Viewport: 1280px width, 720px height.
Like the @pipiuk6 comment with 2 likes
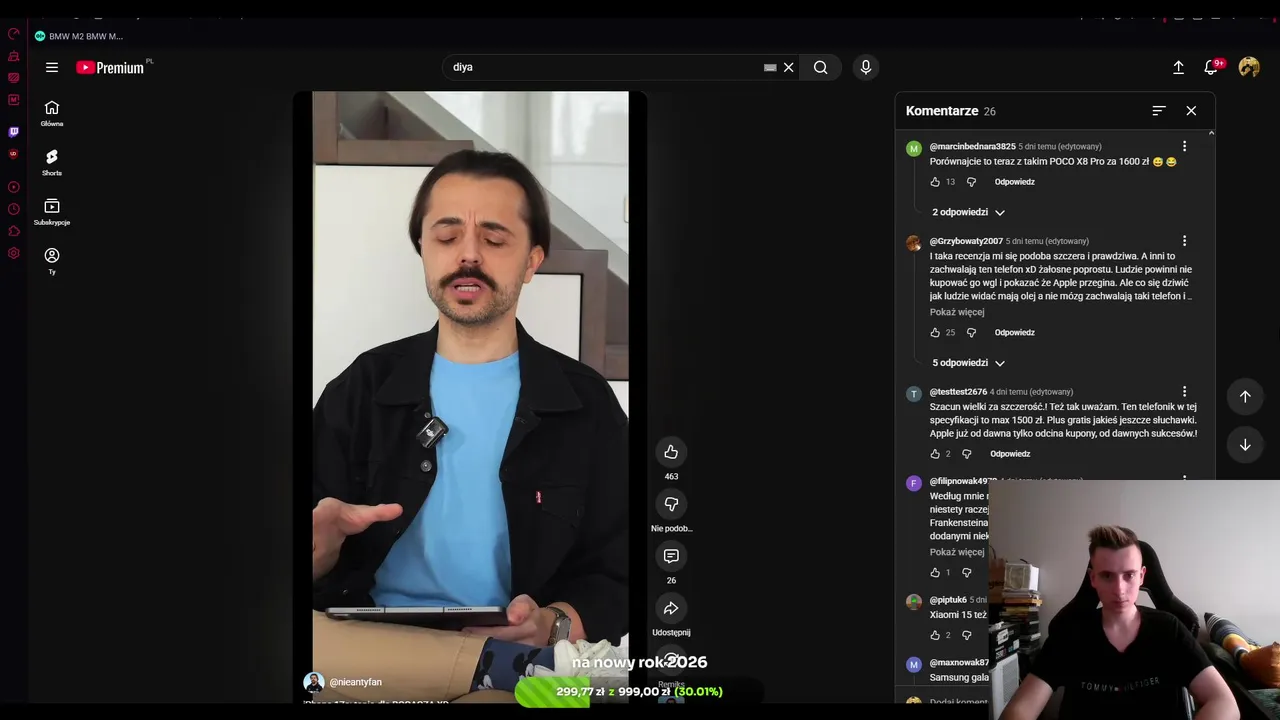coord(935,635)
